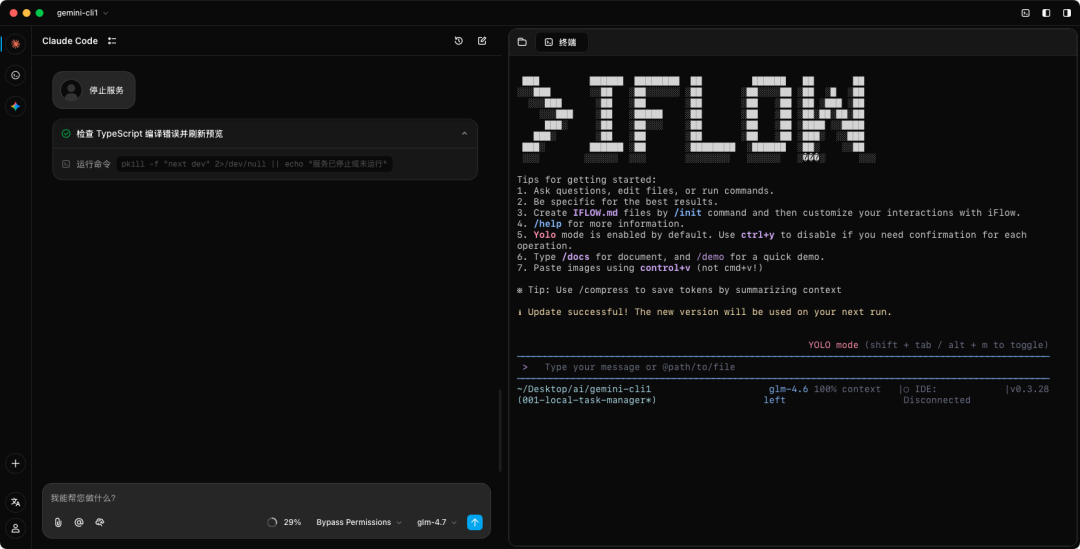
Task: Open the gemini-cli1 project dropdown
Action: pyautogui.click(x=83, y=13)
